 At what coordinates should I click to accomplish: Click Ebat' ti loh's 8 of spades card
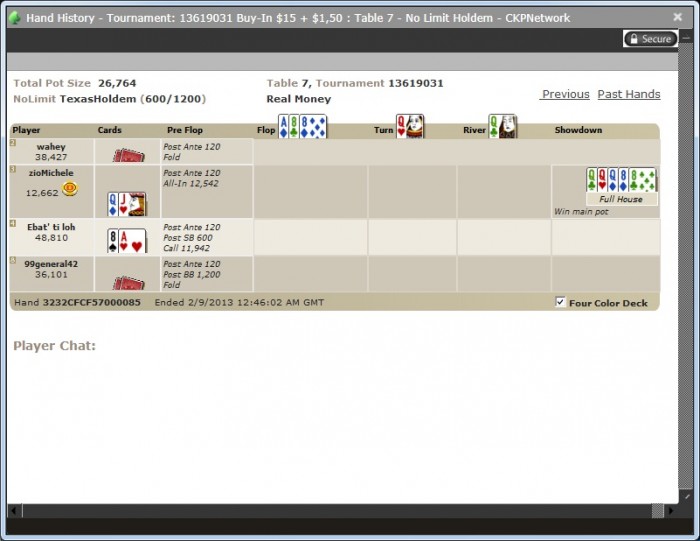(x=112, y=241)
